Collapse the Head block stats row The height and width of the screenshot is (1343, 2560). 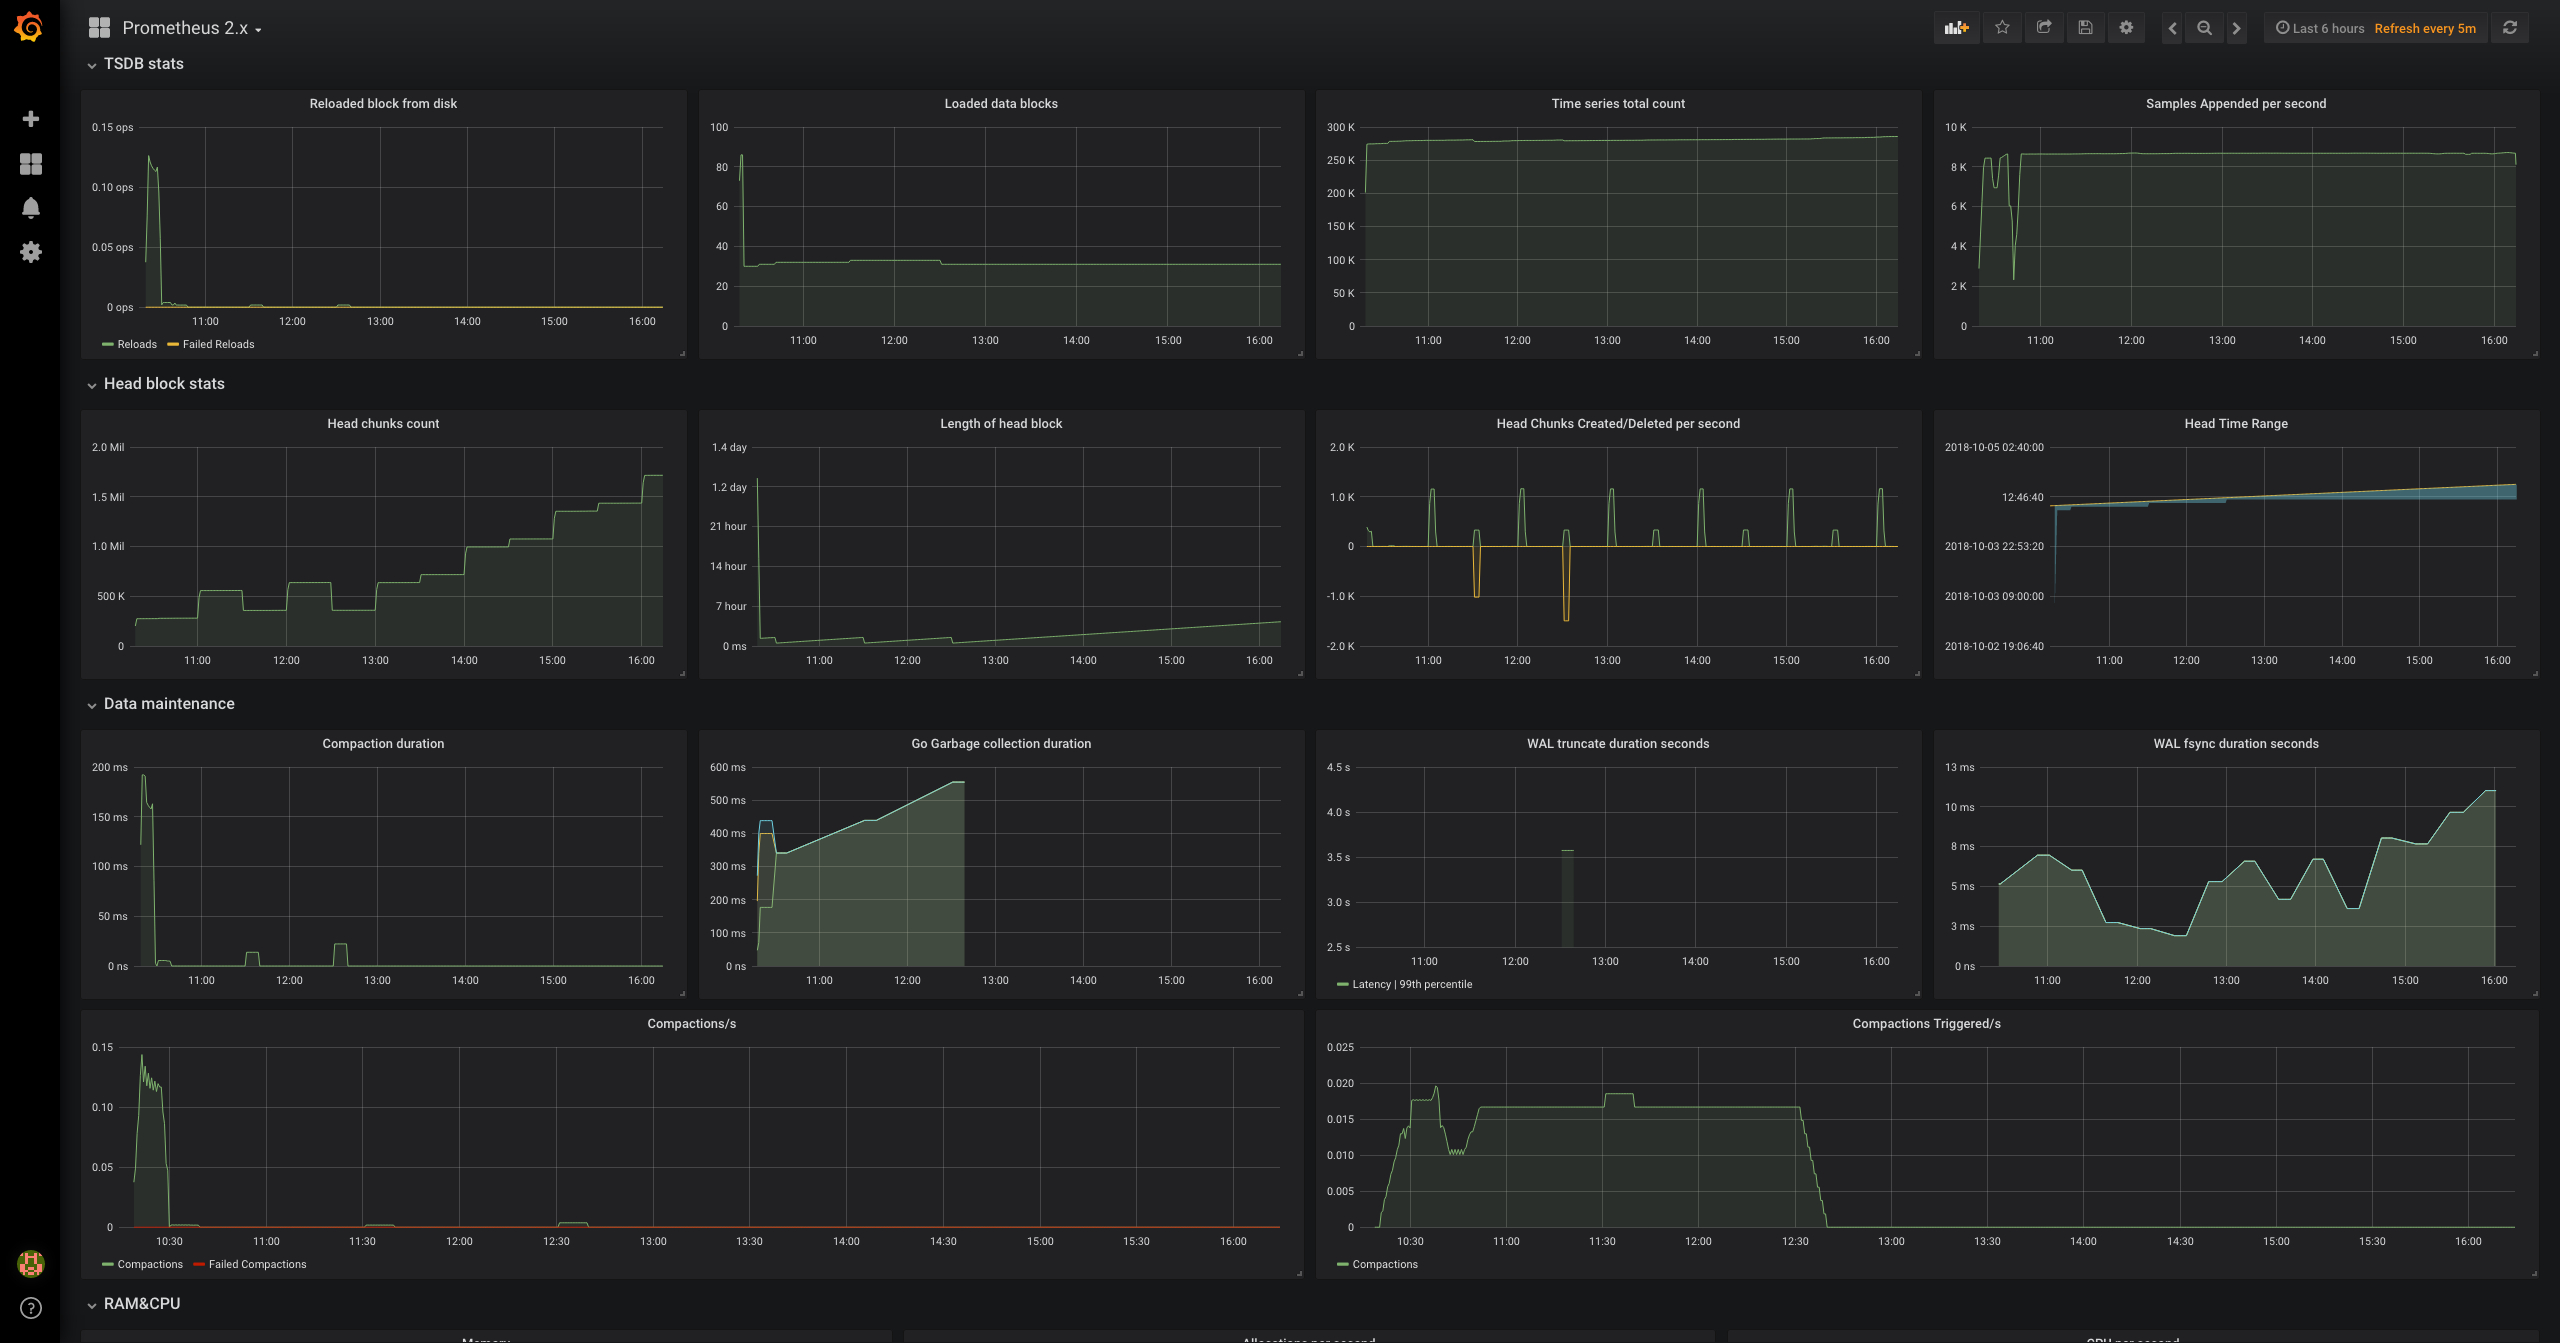tap(164, 384)
